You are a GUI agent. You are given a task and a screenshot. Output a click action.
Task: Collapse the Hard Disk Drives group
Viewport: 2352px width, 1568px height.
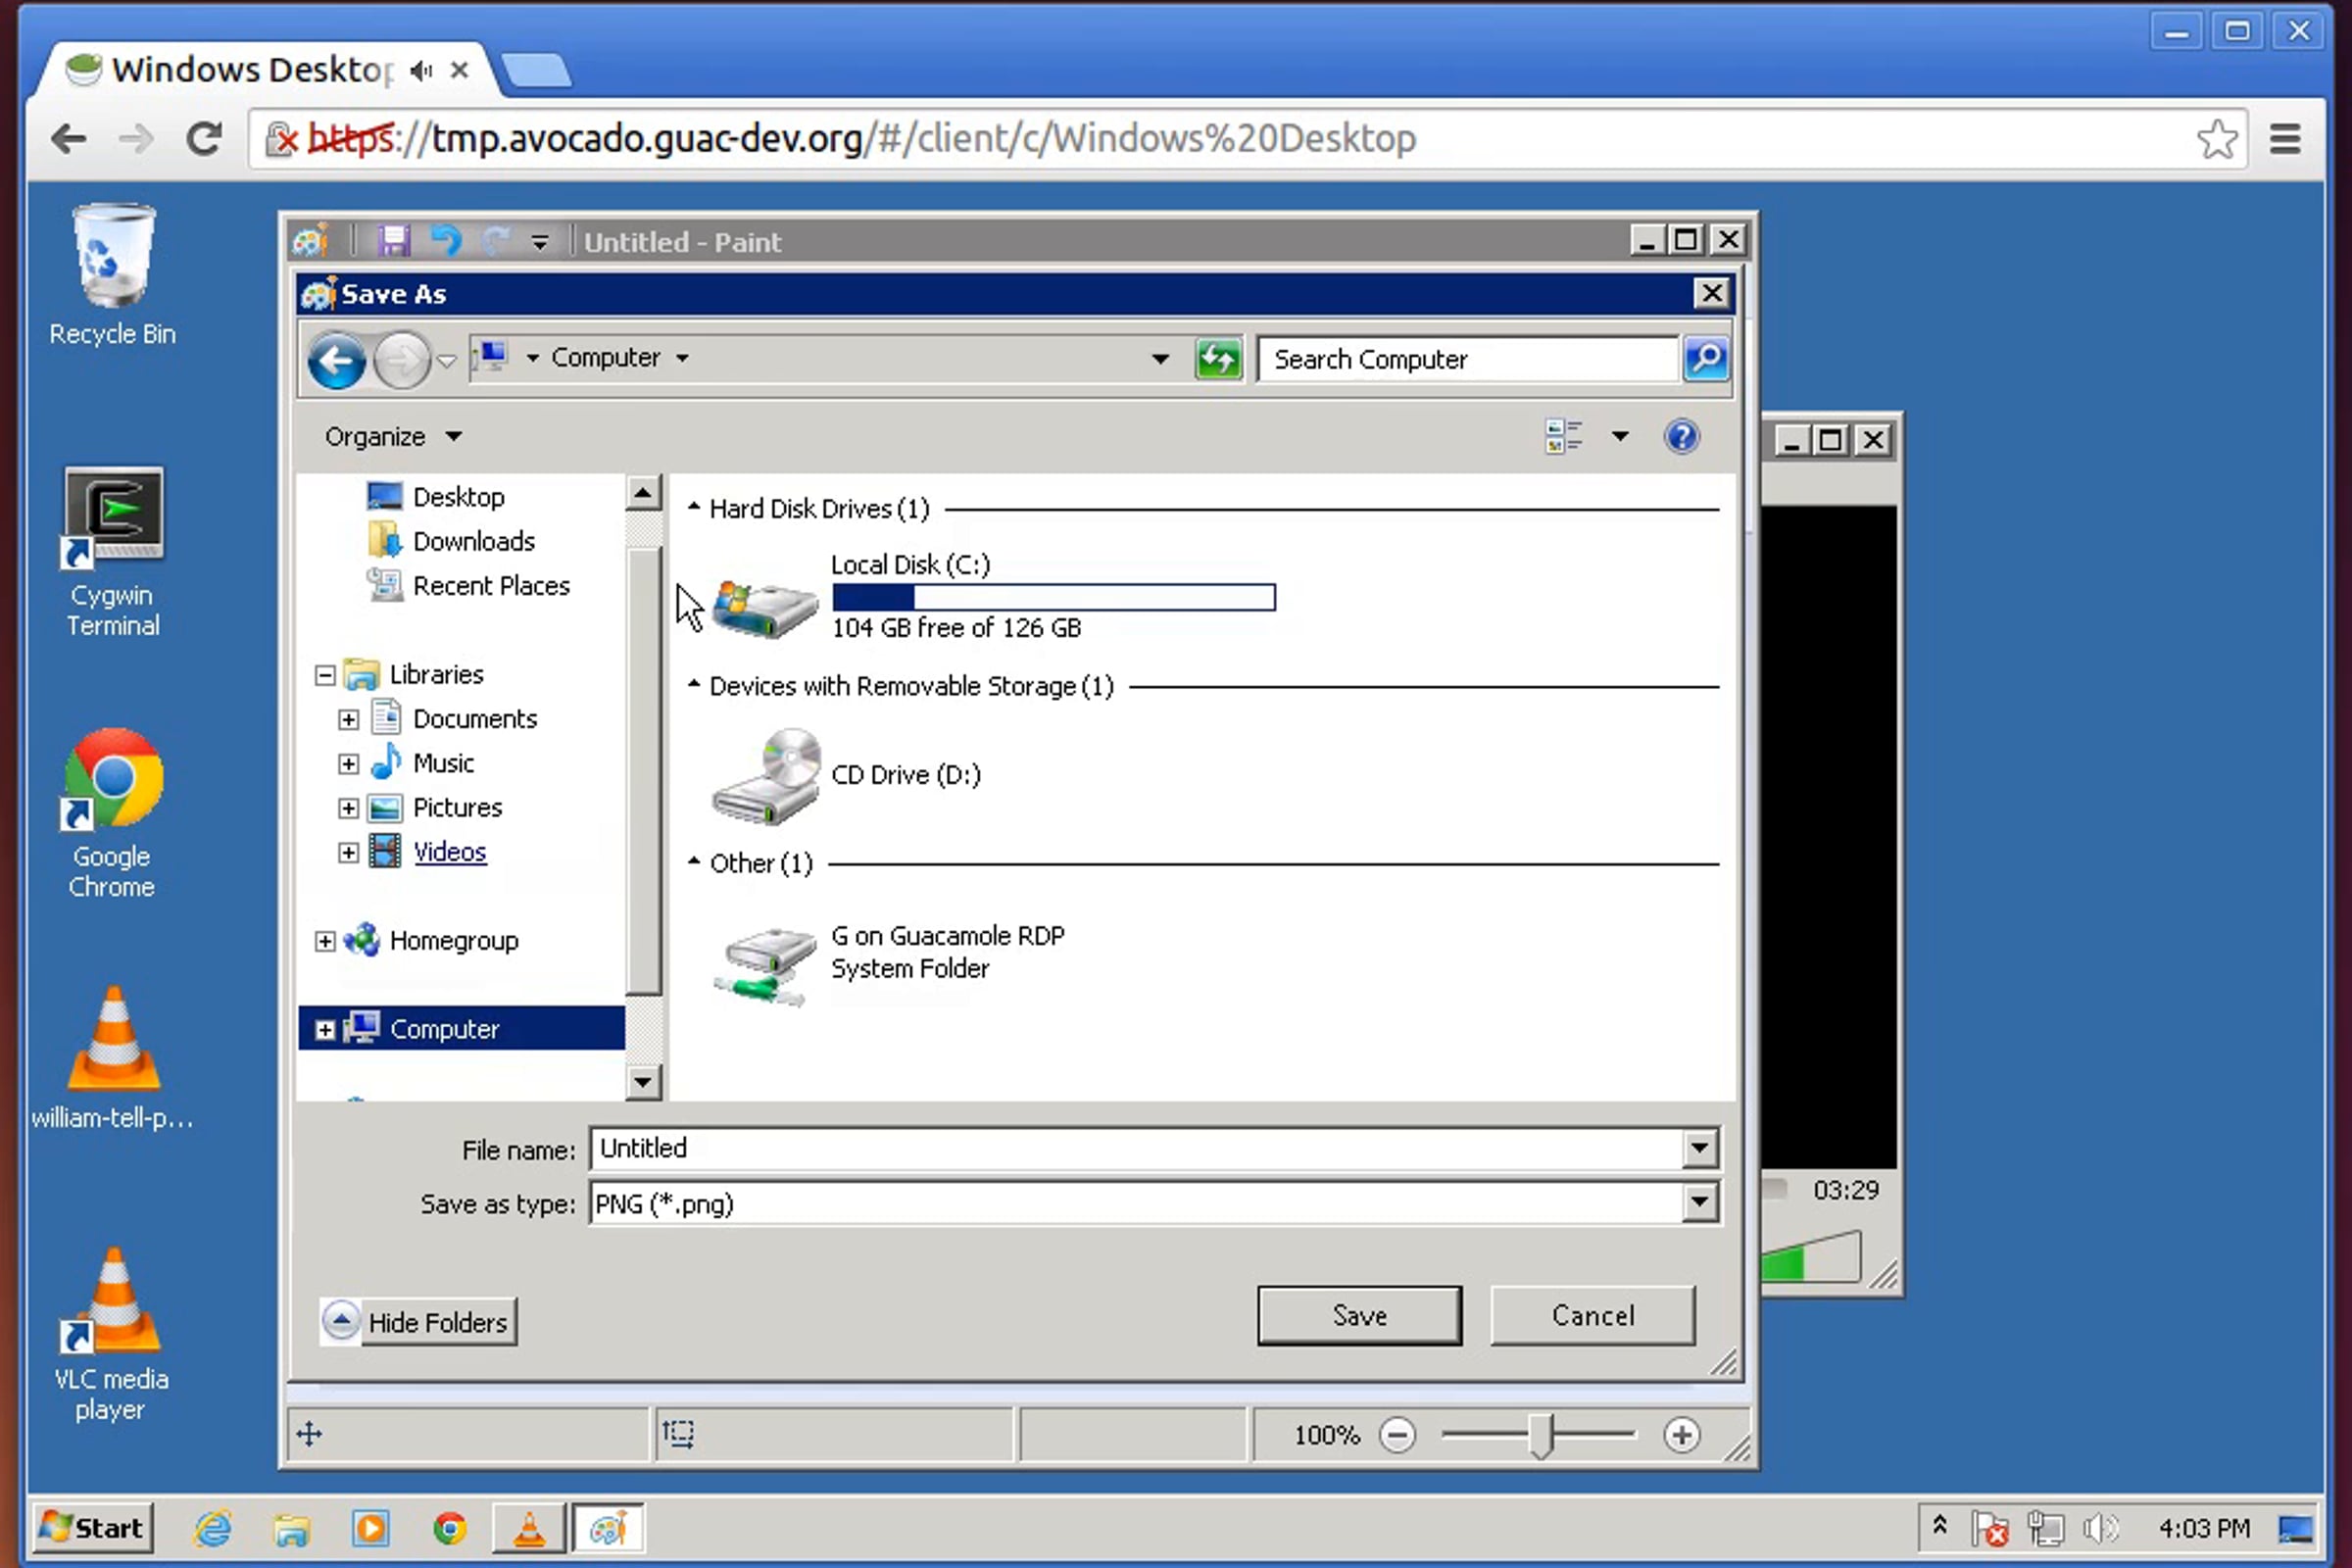point(693,507)
